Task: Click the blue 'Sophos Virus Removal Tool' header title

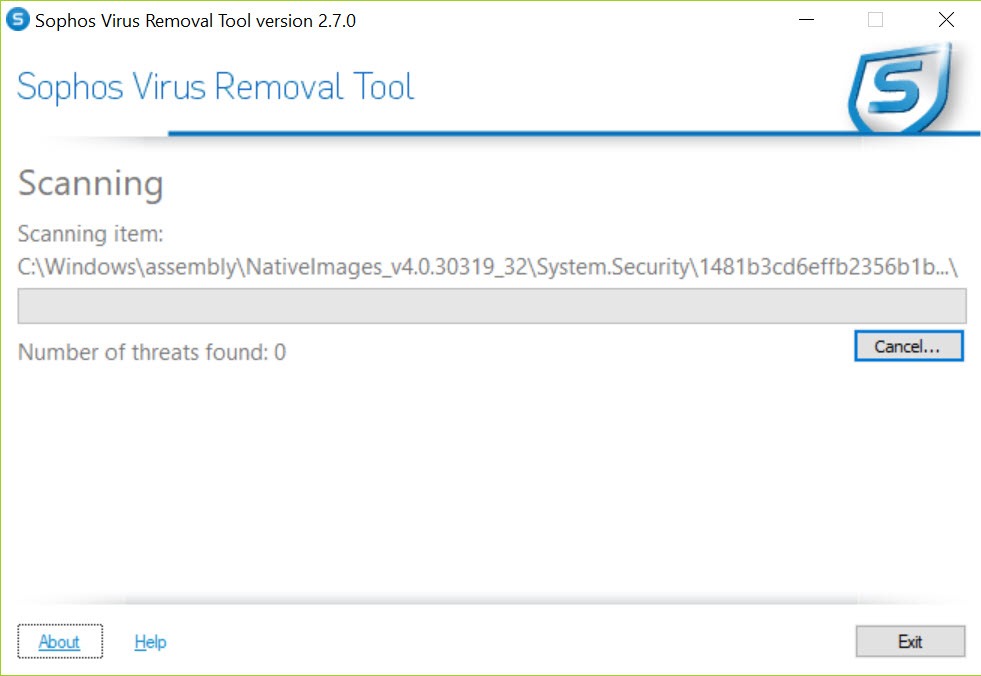Action: (215, 86)
